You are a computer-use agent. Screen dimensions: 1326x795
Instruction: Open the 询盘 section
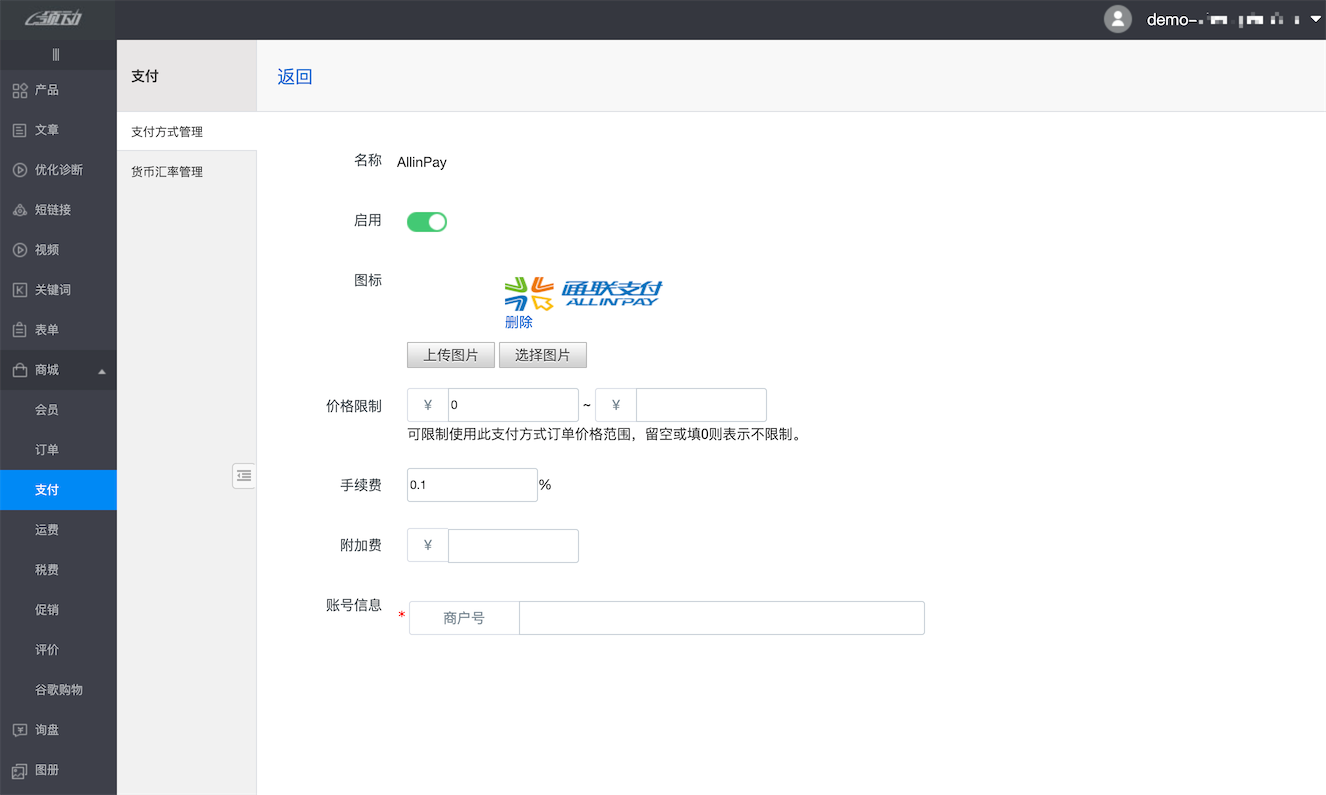pos(46,729)
